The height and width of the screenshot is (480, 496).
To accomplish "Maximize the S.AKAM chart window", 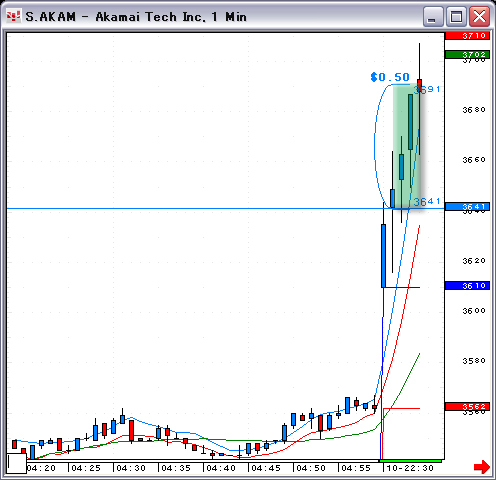I will 456,16.
